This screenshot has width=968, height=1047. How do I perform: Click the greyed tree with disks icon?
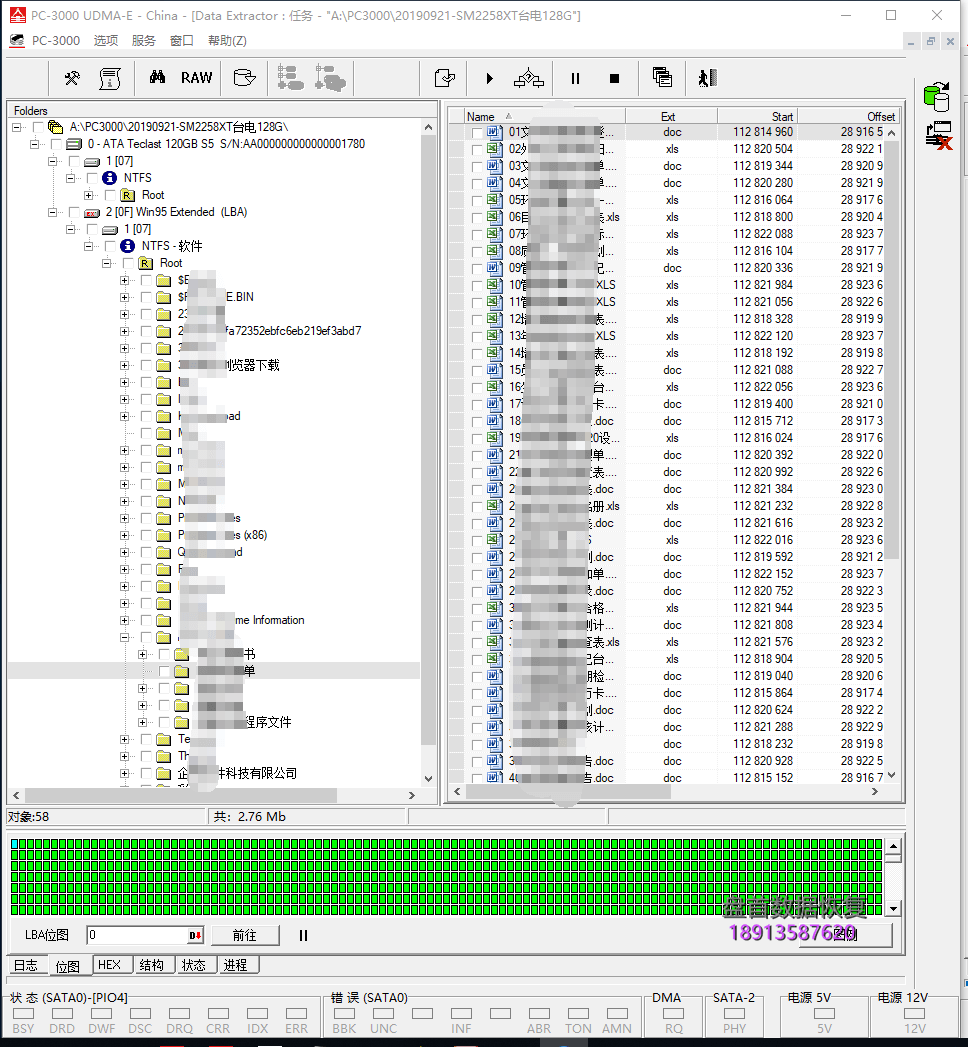330,77
